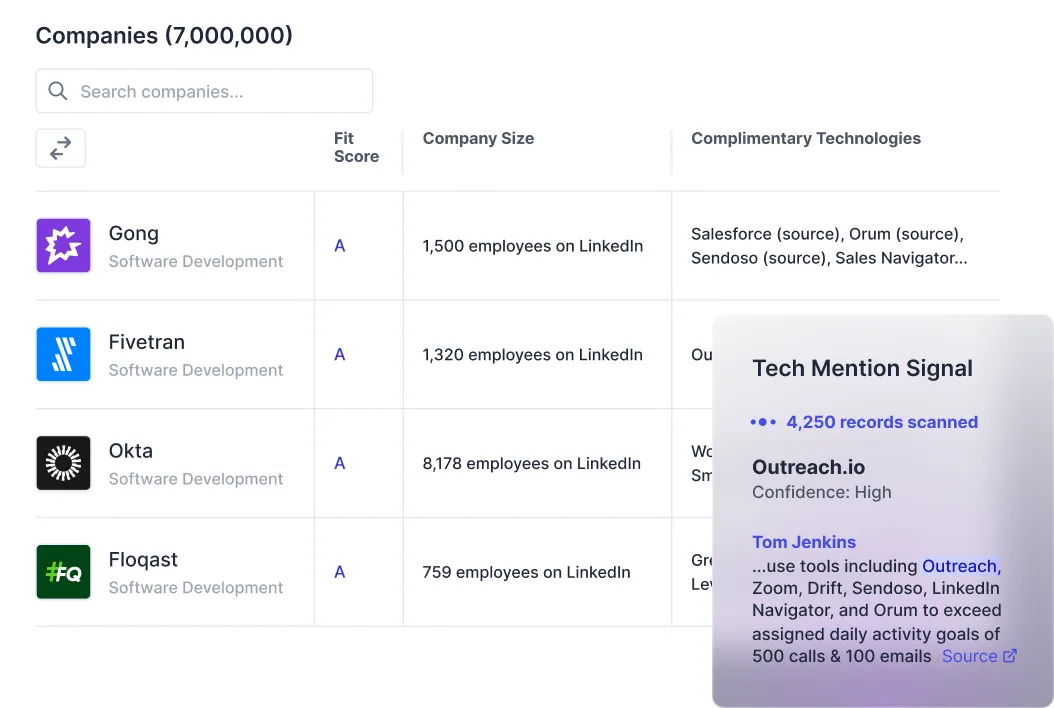Click 1,320 employees on LinkedIn cell
This screenshot has width=1054, height=708.
coord(532,355)
